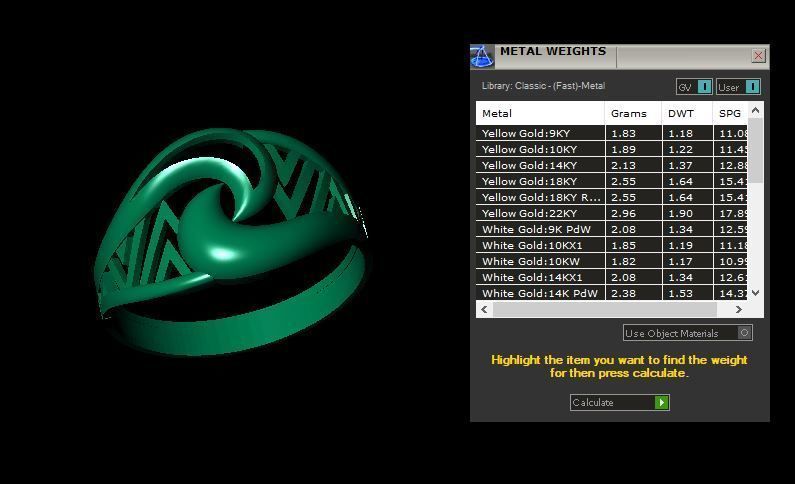Screen dimensions: 795x484
Task: Sort by Metal column header
Action: (540, 113)
